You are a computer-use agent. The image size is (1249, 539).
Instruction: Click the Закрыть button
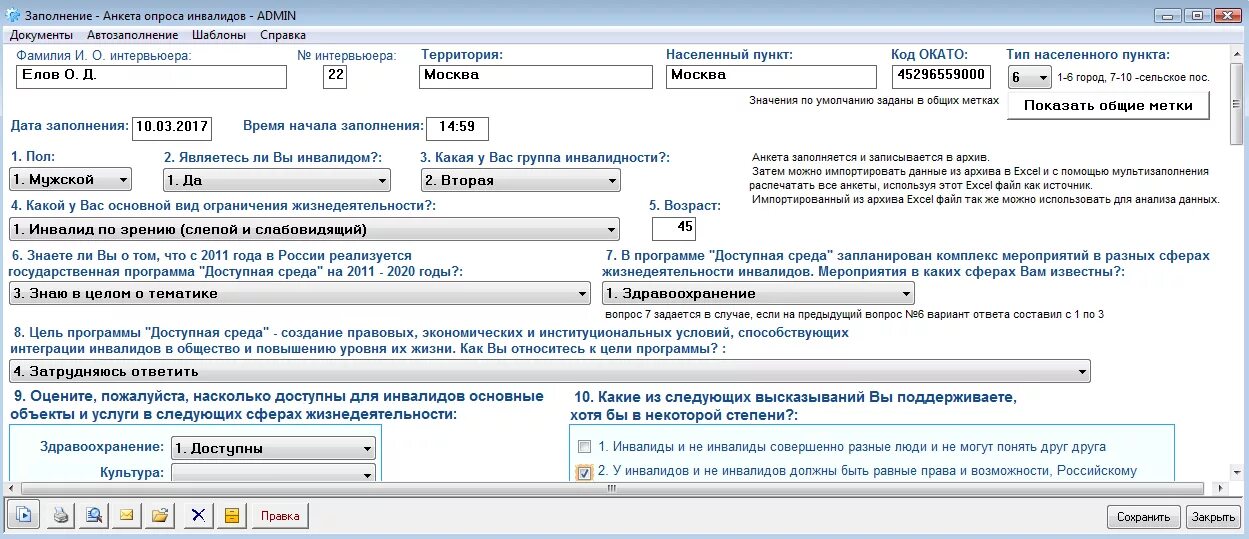[x=1213, y=517]
